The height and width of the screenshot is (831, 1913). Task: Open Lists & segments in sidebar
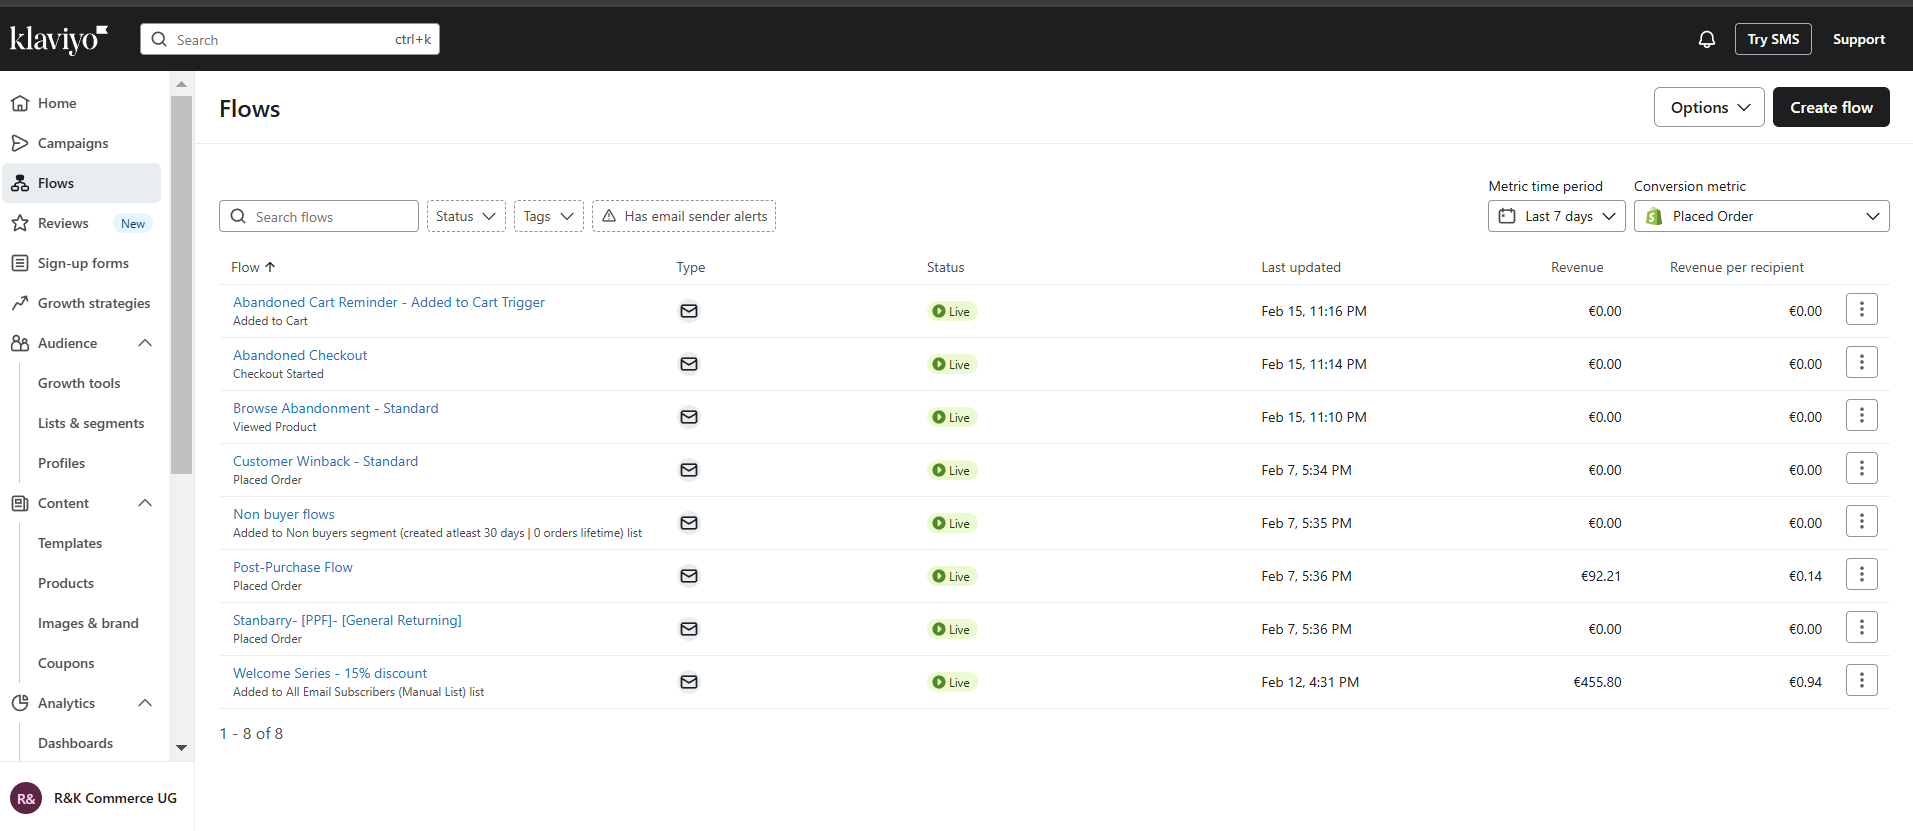(x=91, y=423)
